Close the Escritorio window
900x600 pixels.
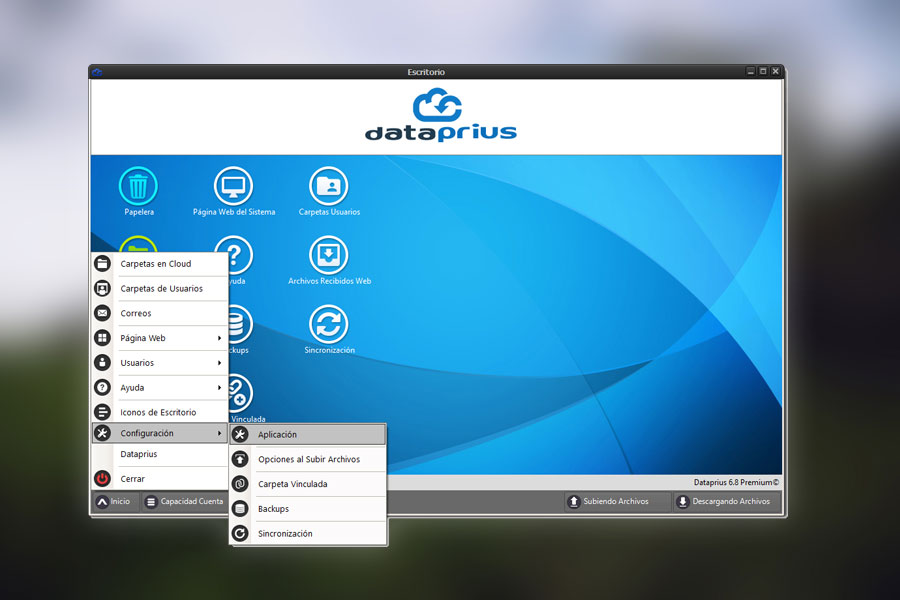(x=775, y=71)
